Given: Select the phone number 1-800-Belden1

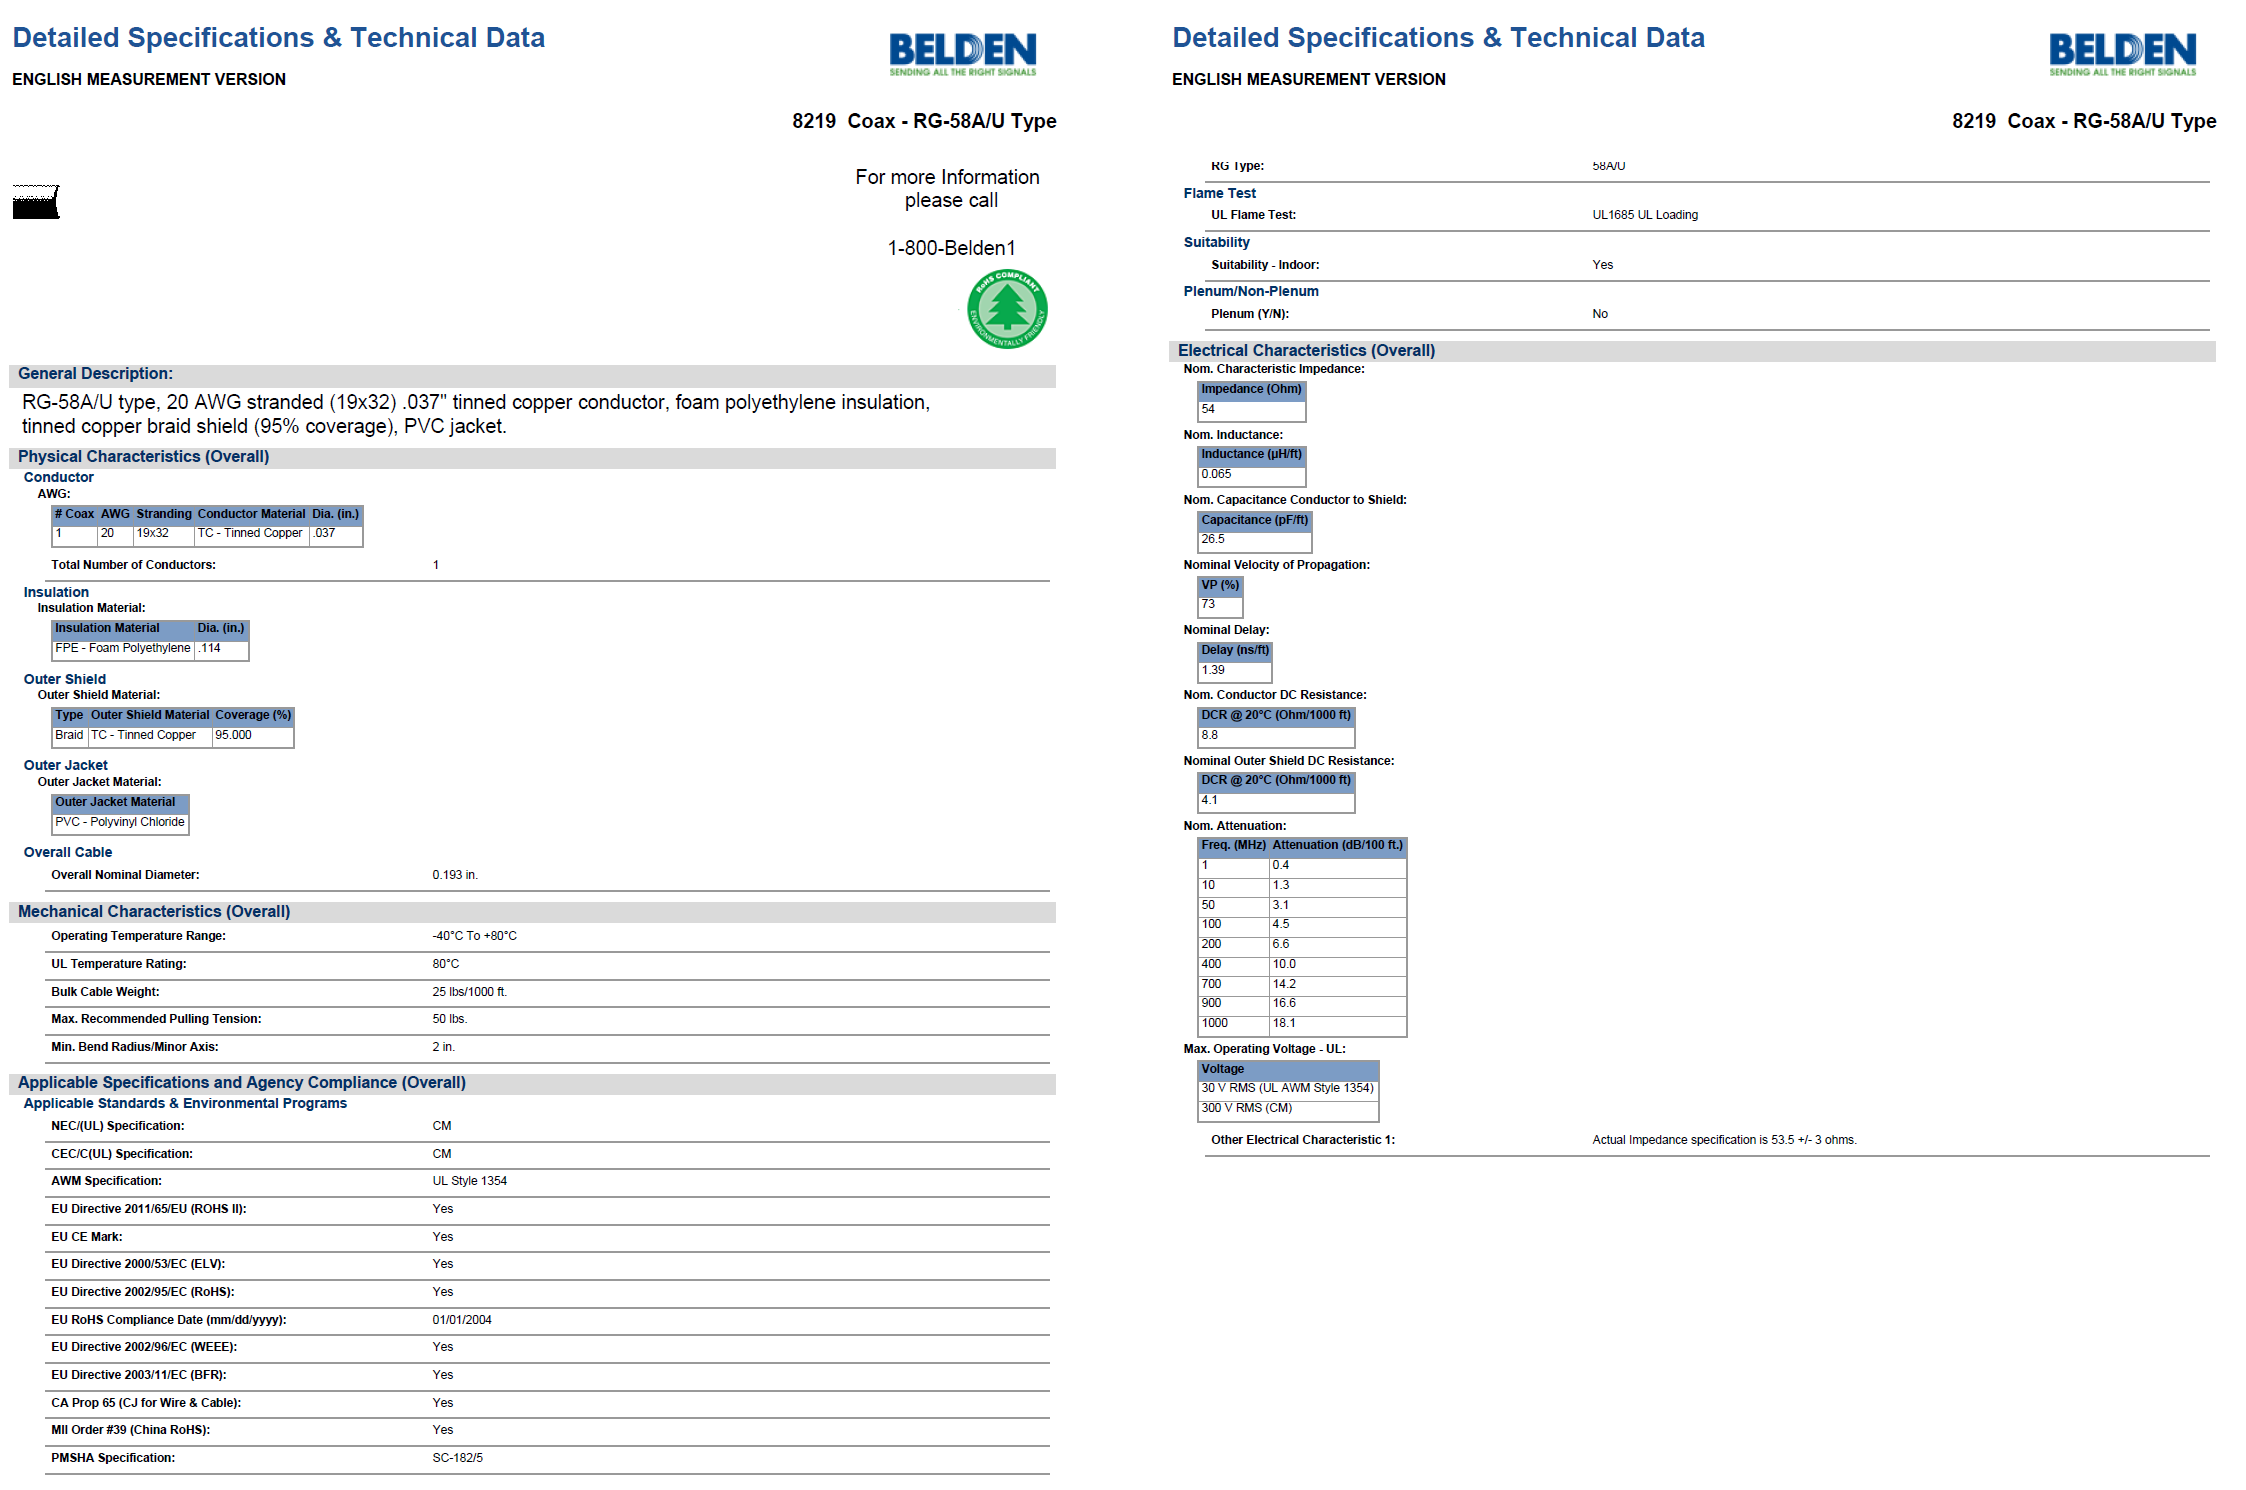Looking at the screenshot, I should point(951,248).
